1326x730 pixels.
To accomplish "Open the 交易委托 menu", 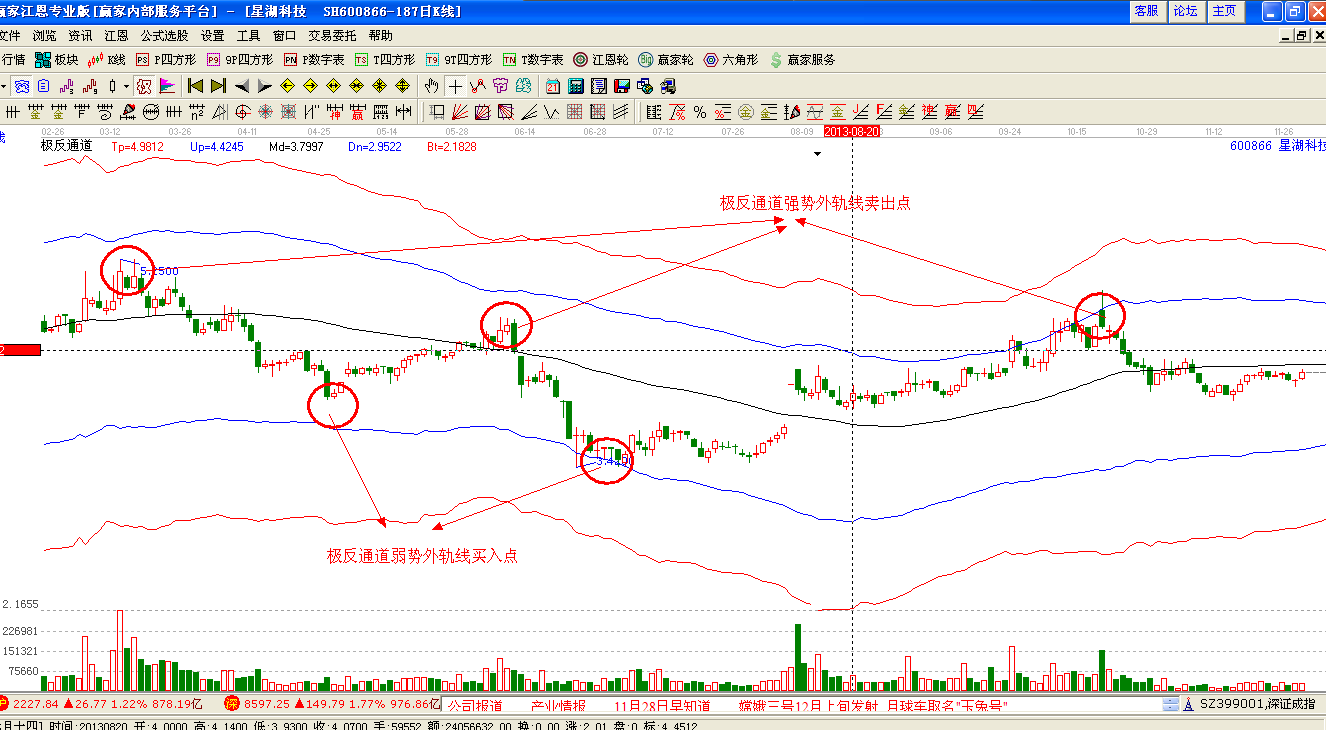I will tap(332, 35).
